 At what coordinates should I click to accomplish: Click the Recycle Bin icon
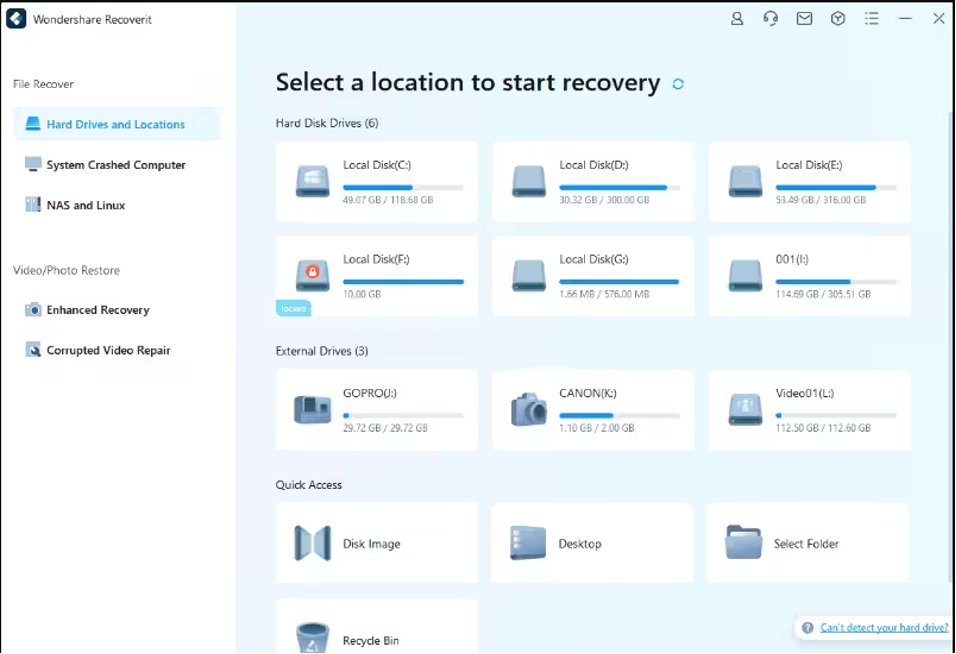click(313, 638)
